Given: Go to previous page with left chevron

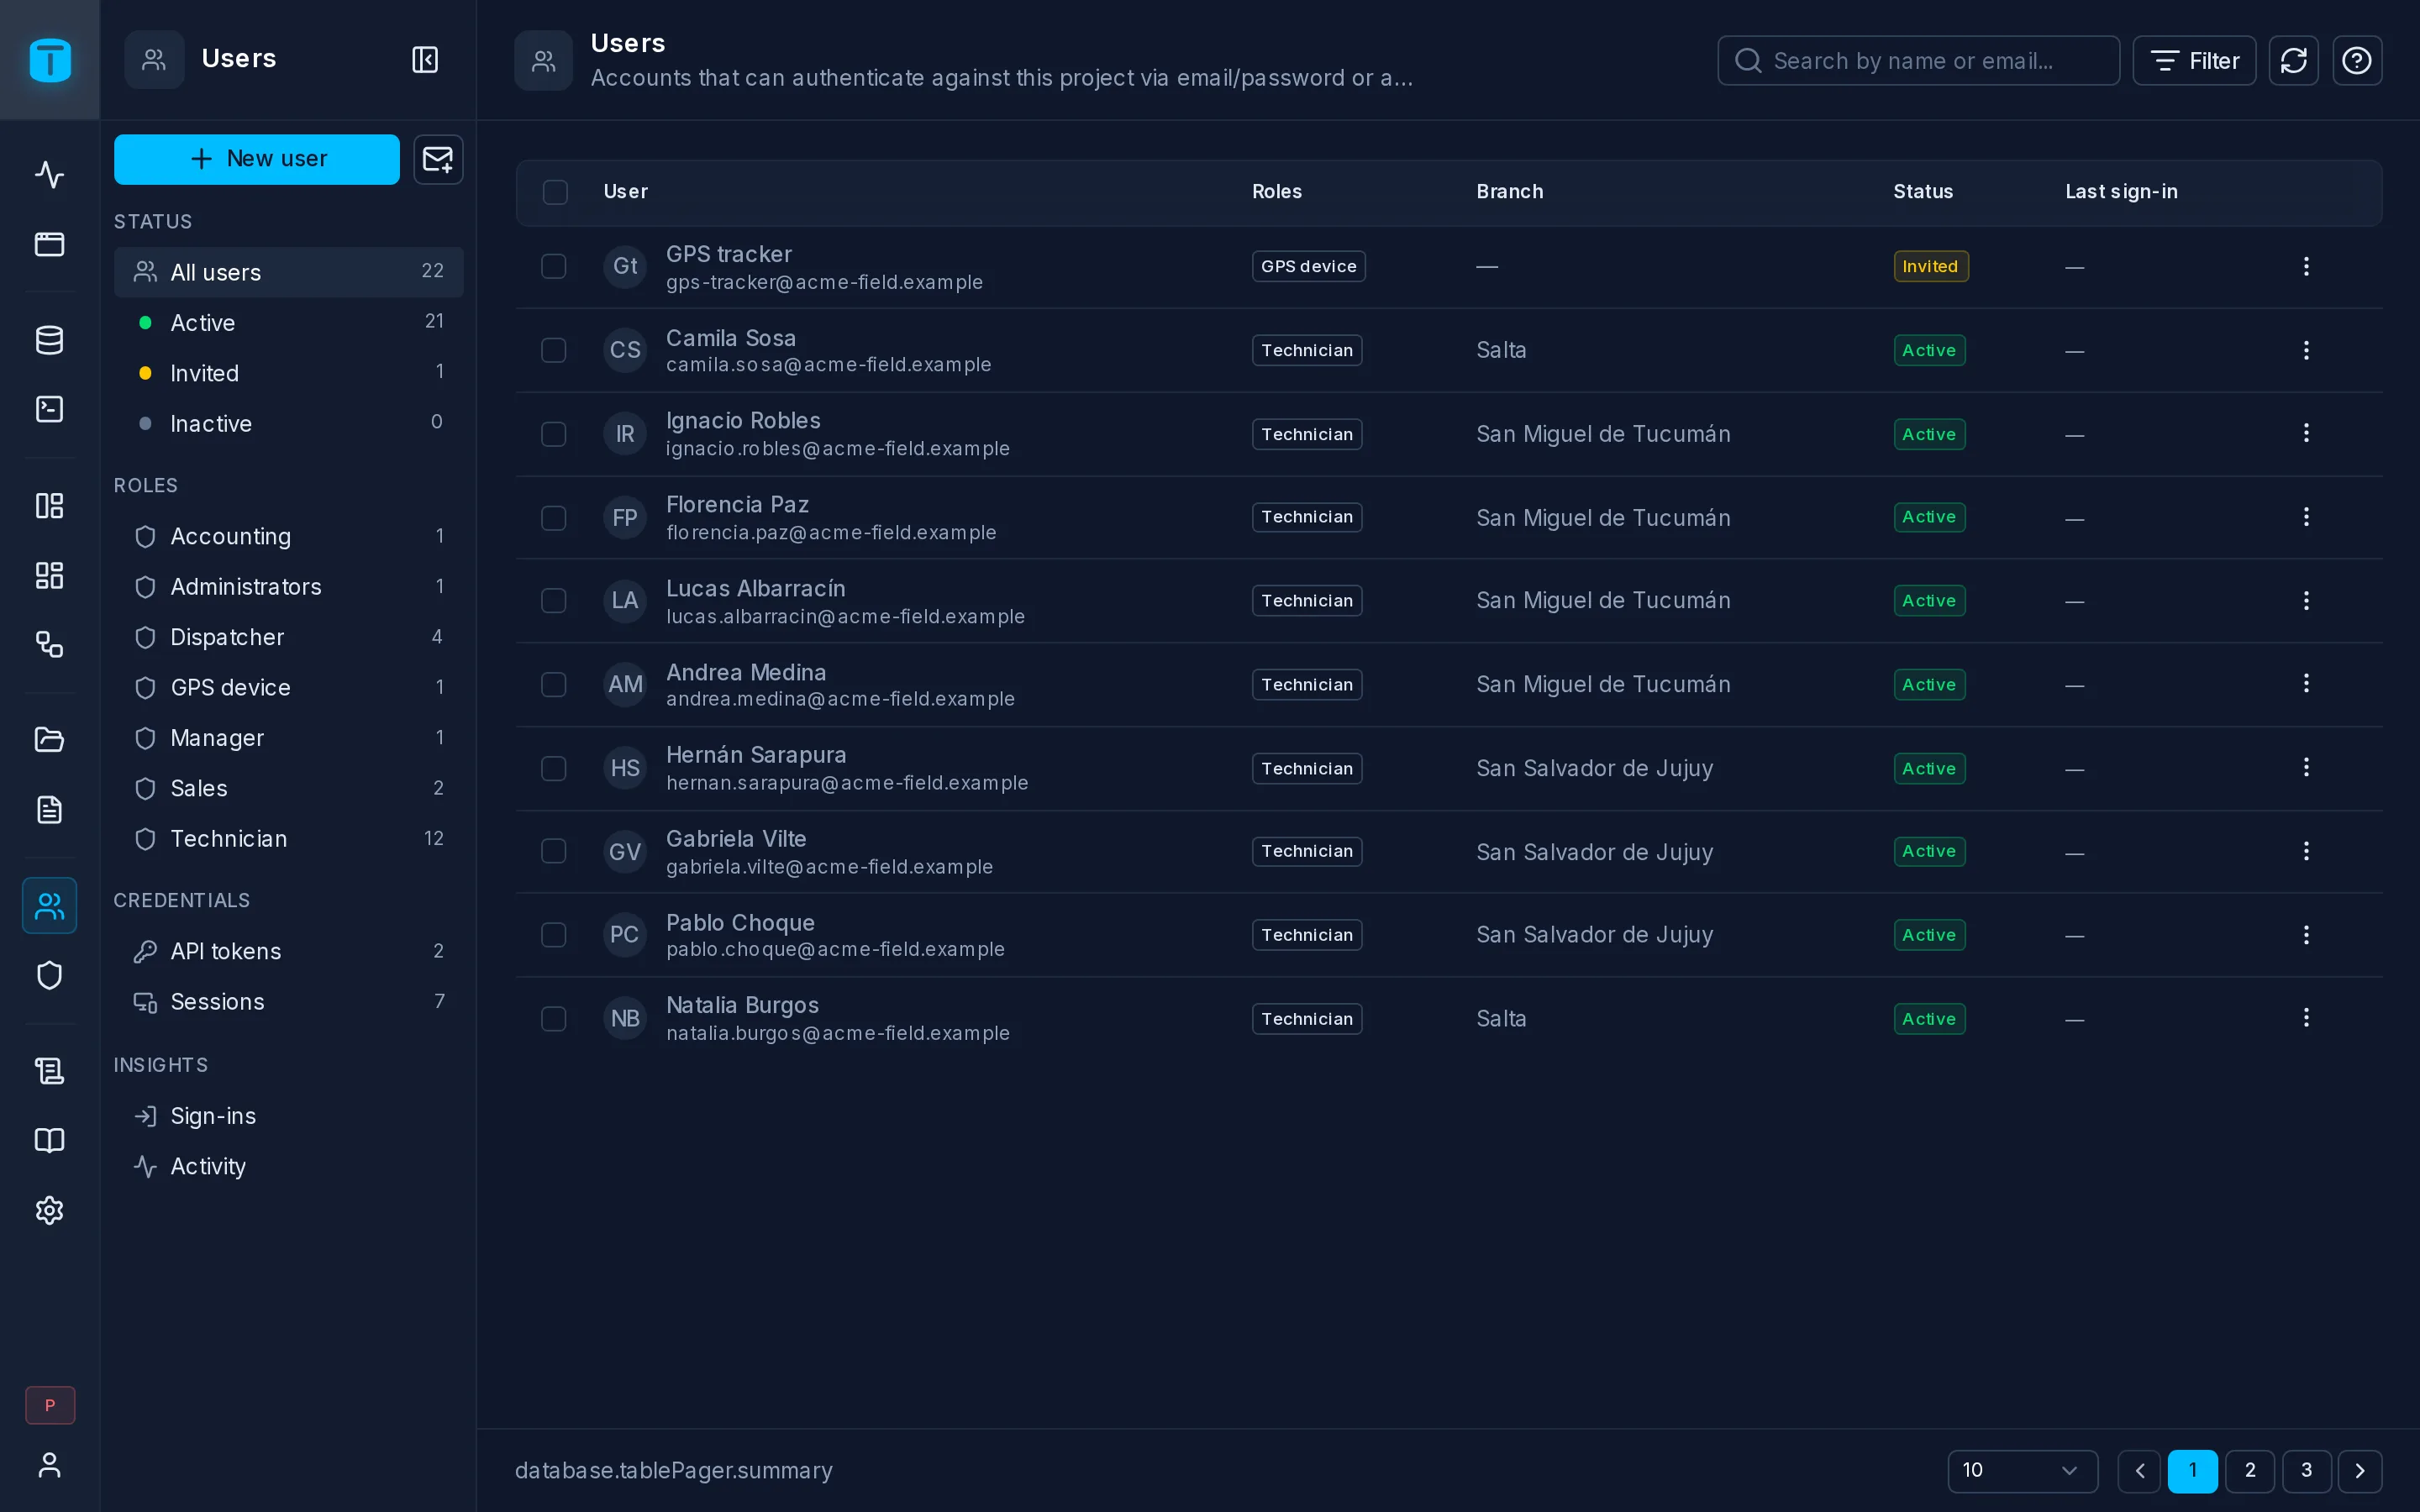Looking at the screenshot, I should click(2140, 1470).
